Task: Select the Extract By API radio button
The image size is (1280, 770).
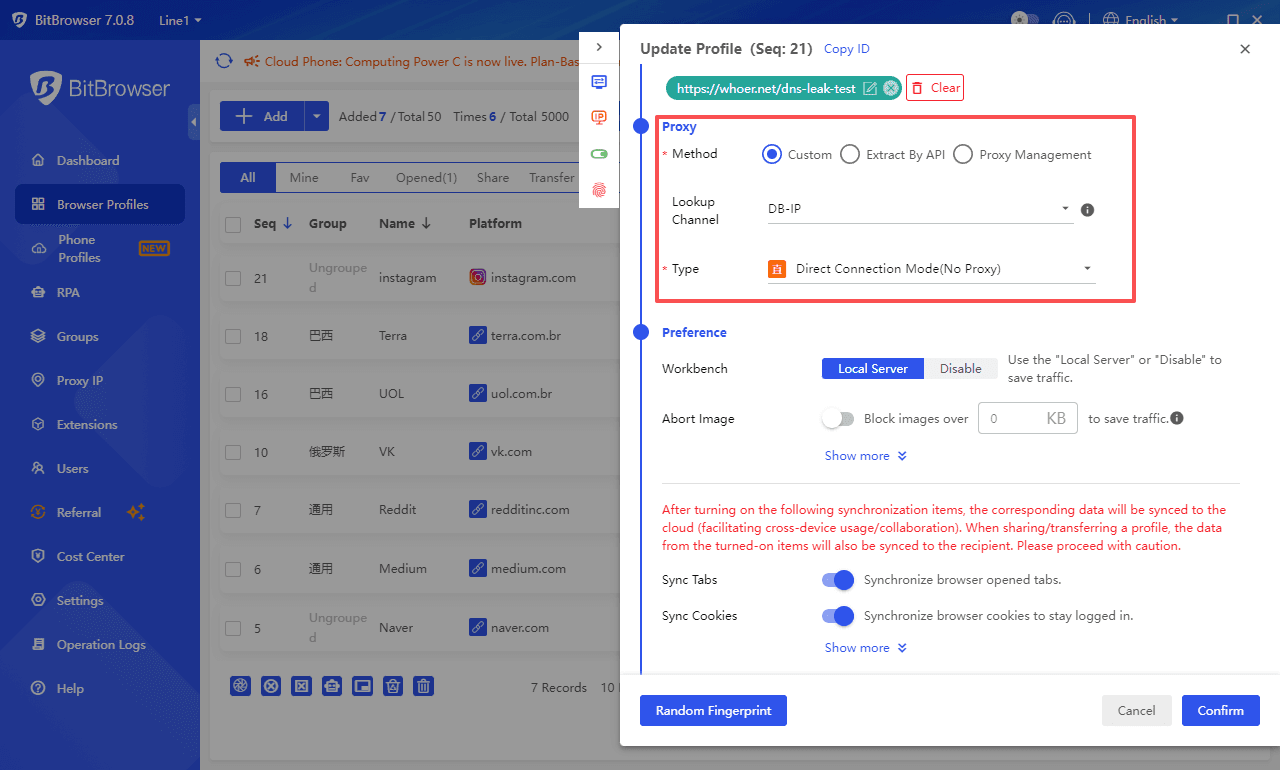Action: (850, 154)
